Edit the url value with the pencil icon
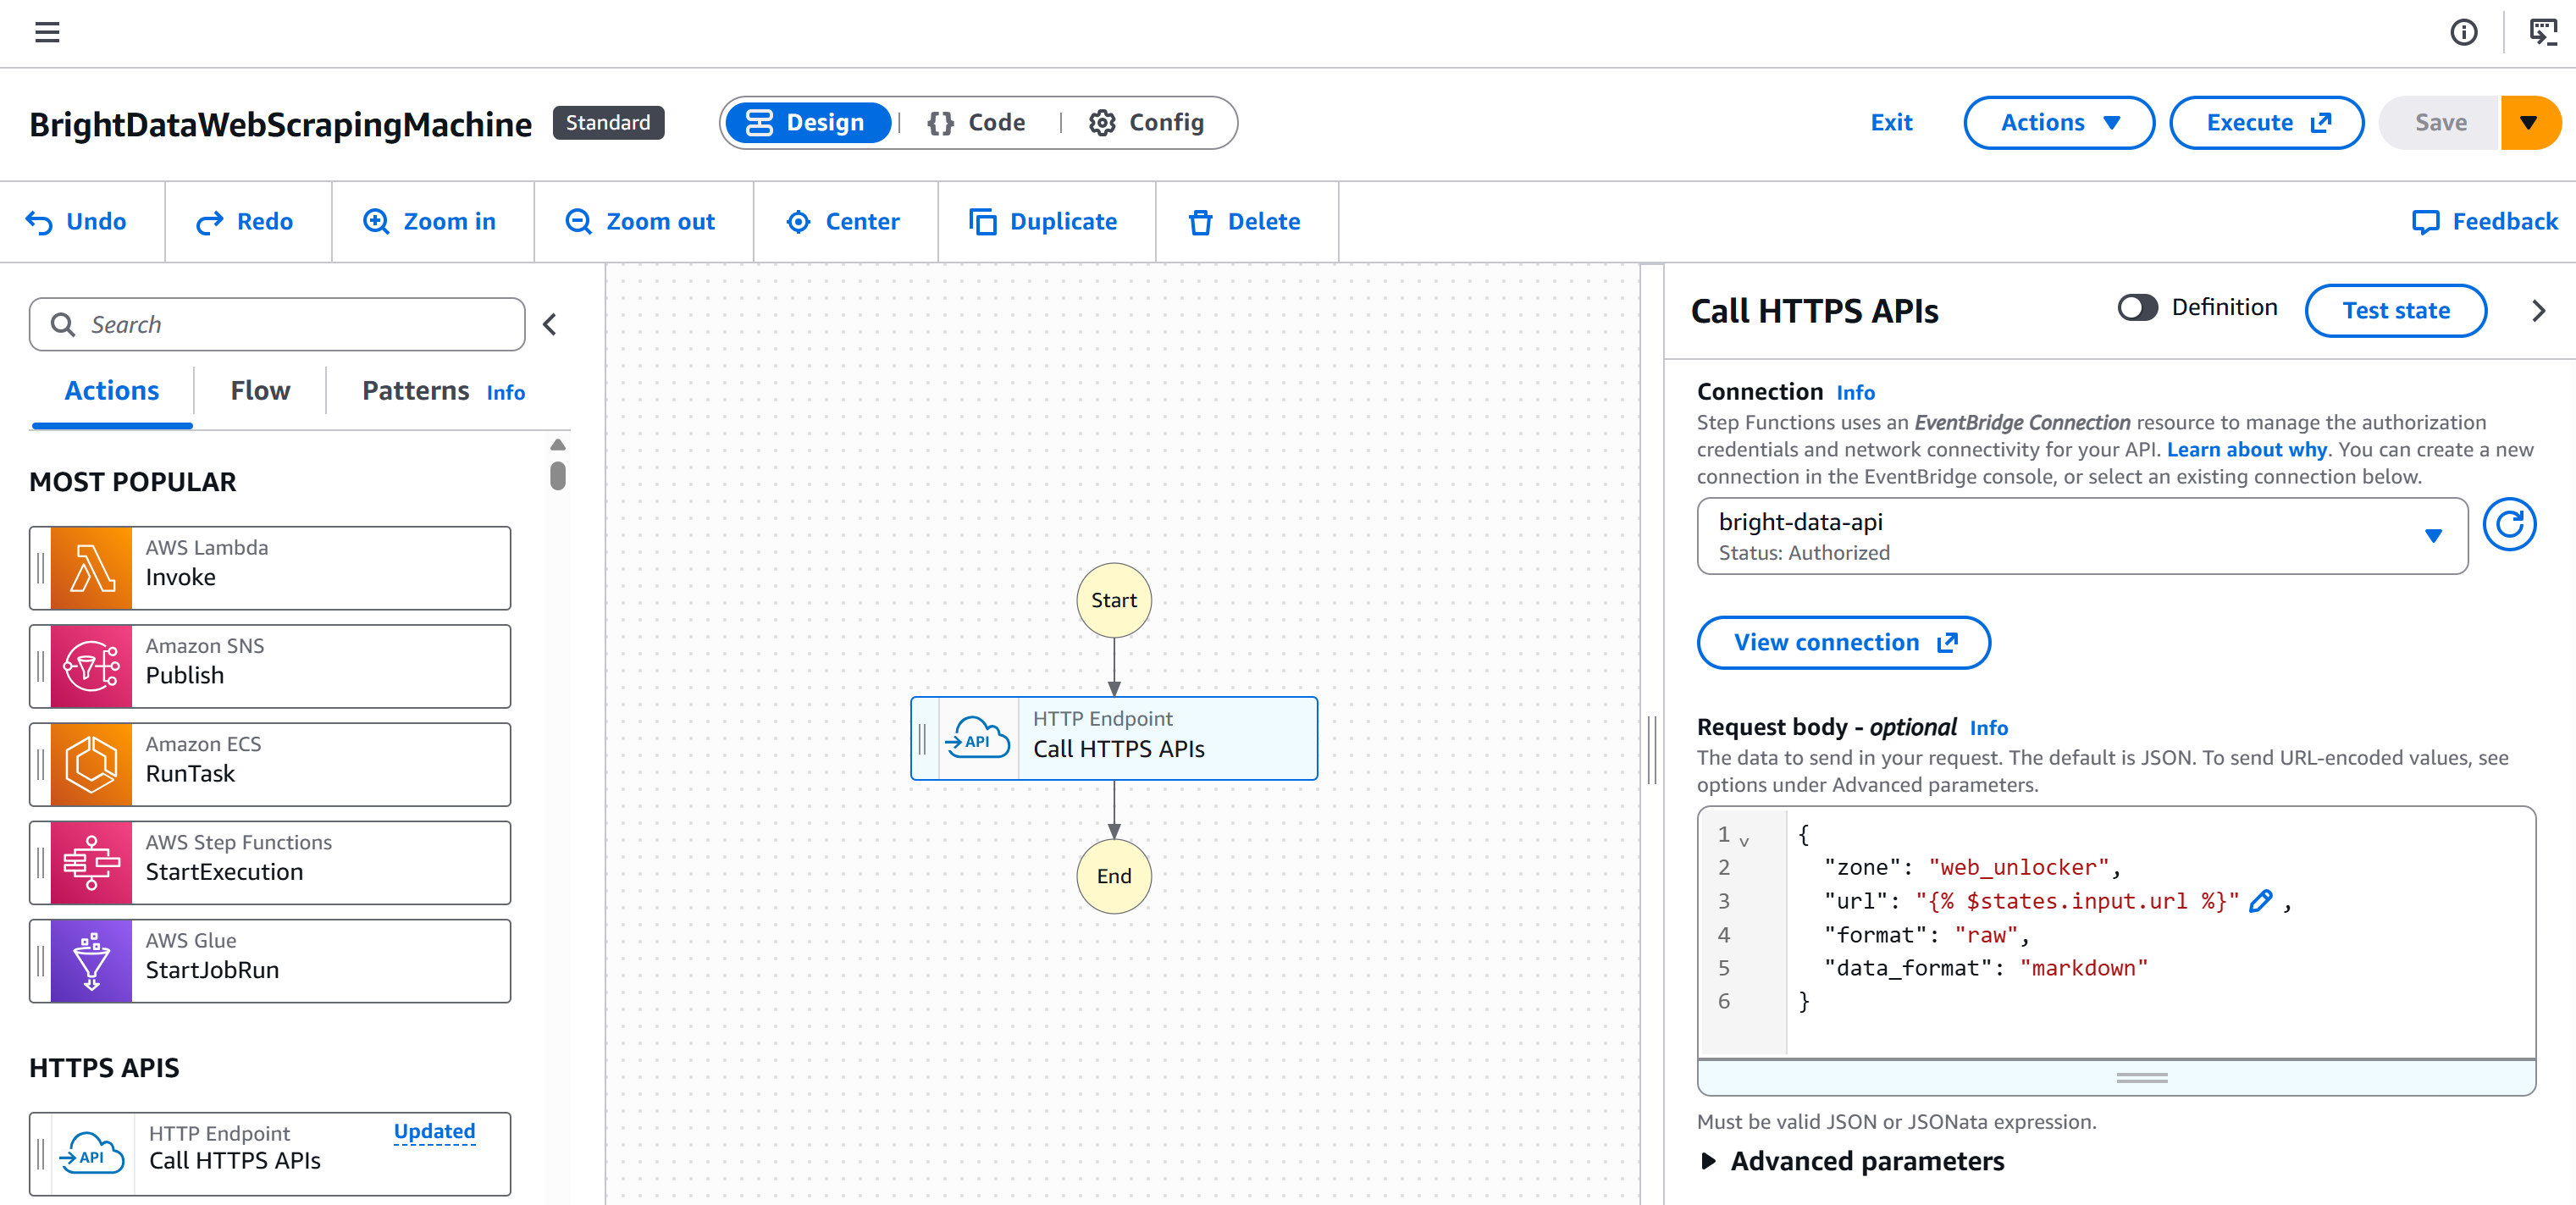Viewport: 2576px width, 1205px height. [2260, 901]
